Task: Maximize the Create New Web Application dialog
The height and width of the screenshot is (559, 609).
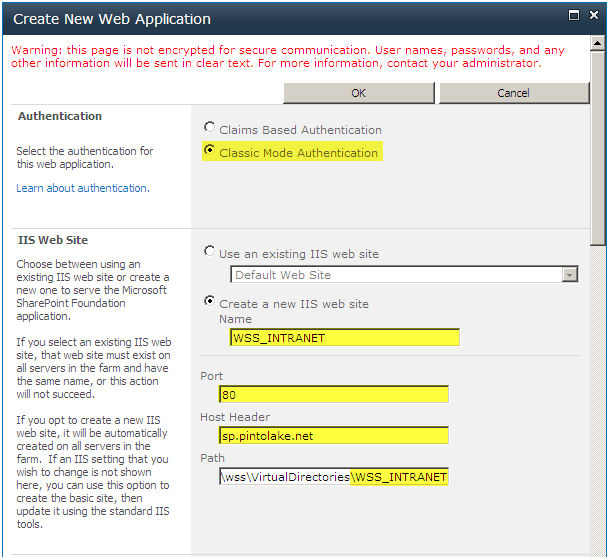Action: point(574,16)
